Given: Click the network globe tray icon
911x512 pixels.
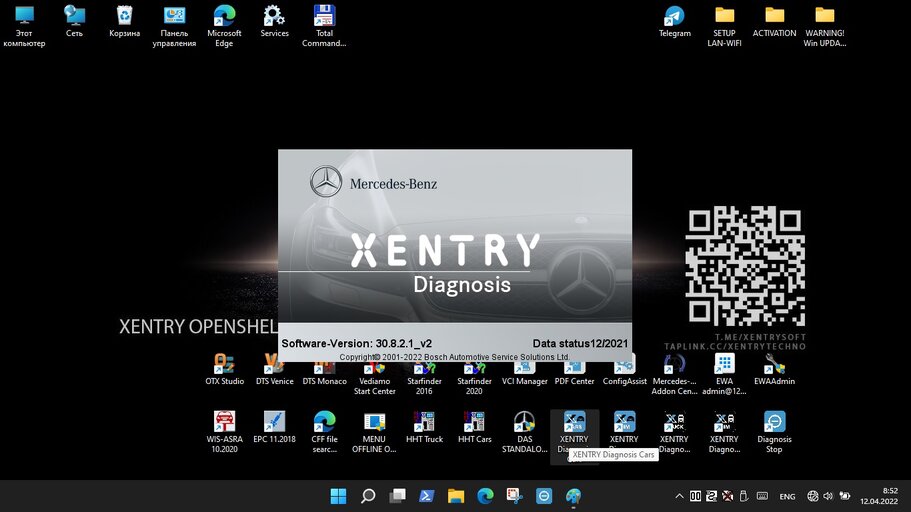Looking at the screenshot, I should point(813,496).
